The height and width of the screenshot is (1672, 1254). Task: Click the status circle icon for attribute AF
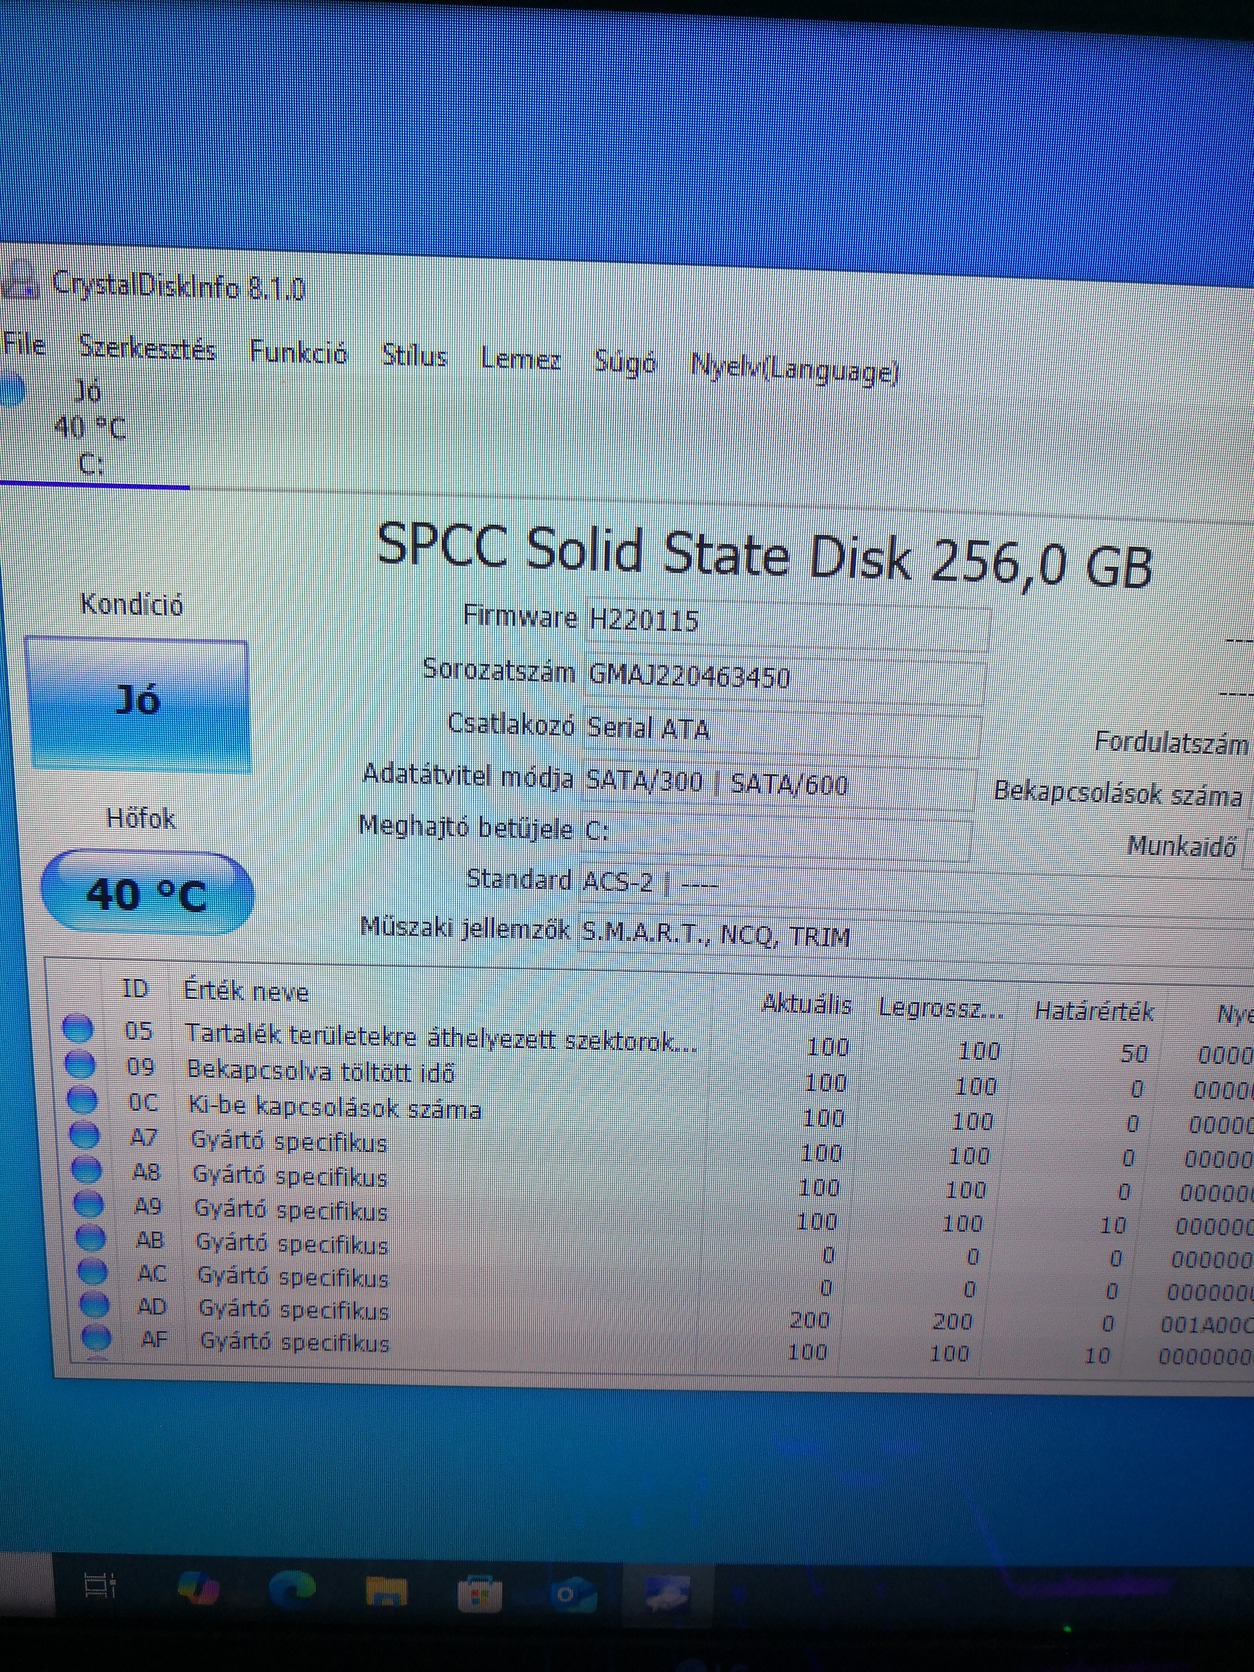pyautogui.click(x=97, y=1337)
